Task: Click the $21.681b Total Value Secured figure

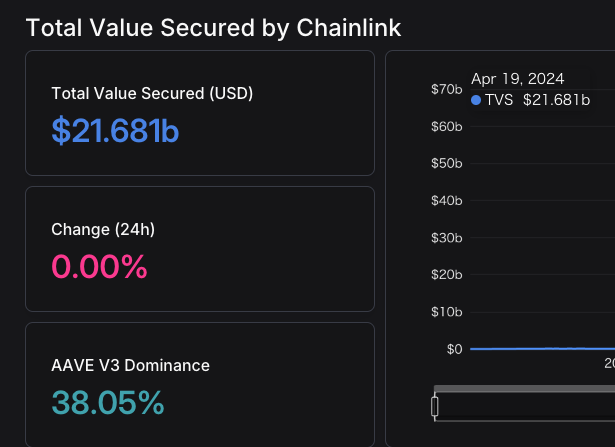Action: pyautogui.click(x=115, y=131)
